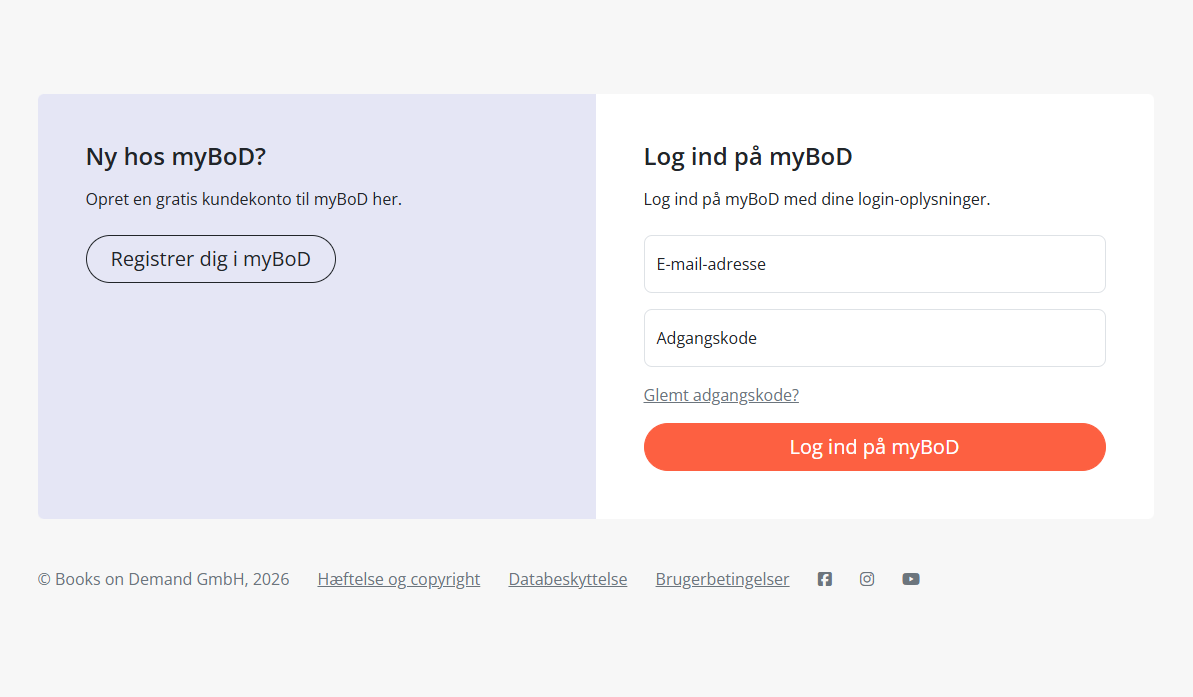Open the Instagram icon in footer
The width and height of the screenshot is (1193, 697).
(867, 579)
